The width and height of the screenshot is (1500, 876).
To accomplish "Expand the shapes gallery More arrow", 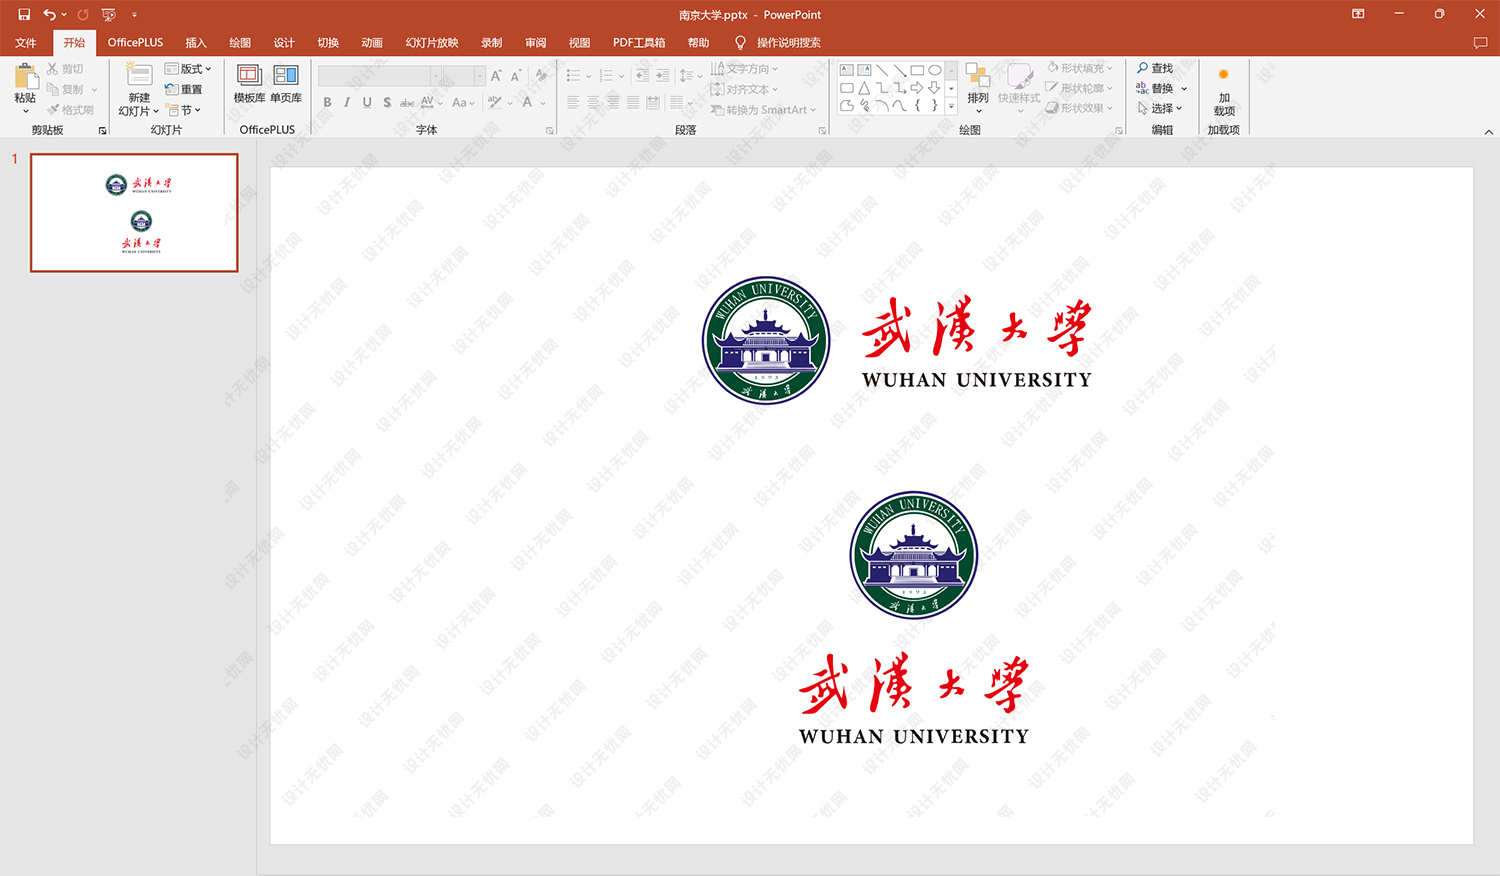I will click(x=951, y=106).
